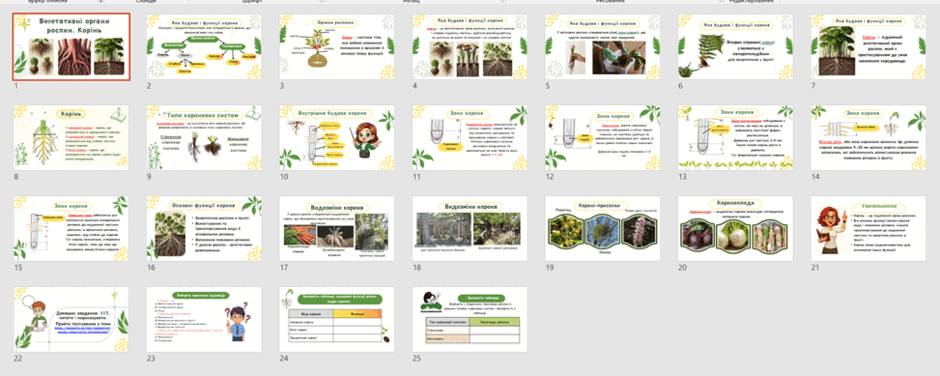Select slide 23 quiz with the puzzled boy
The image size is (940, 376).
pyautogui.click(x=204, y=319)
